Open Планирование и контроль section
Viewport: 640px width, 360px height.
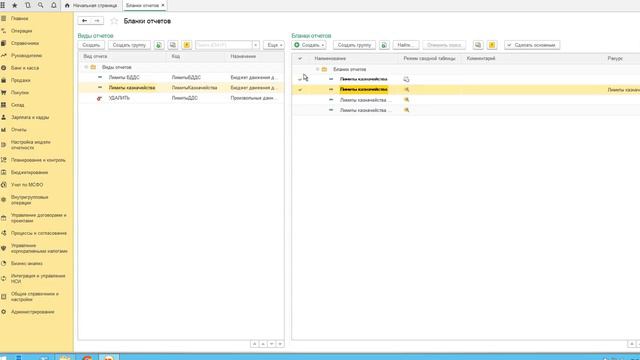click(38, 160)
